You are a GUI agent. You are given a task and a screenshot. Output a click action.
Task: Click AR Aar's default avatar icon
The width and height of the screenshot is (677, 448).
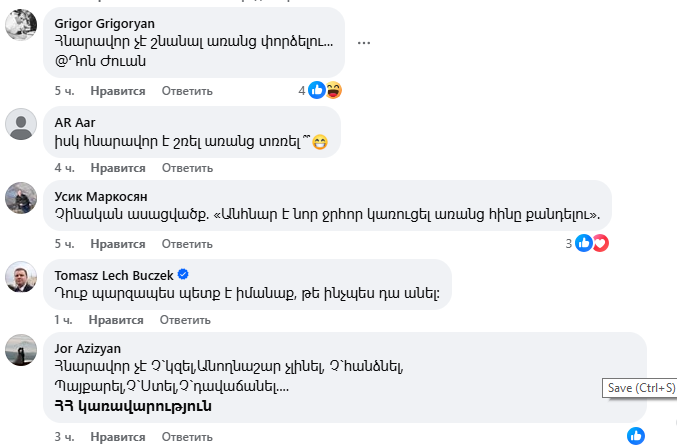point(22,124)
